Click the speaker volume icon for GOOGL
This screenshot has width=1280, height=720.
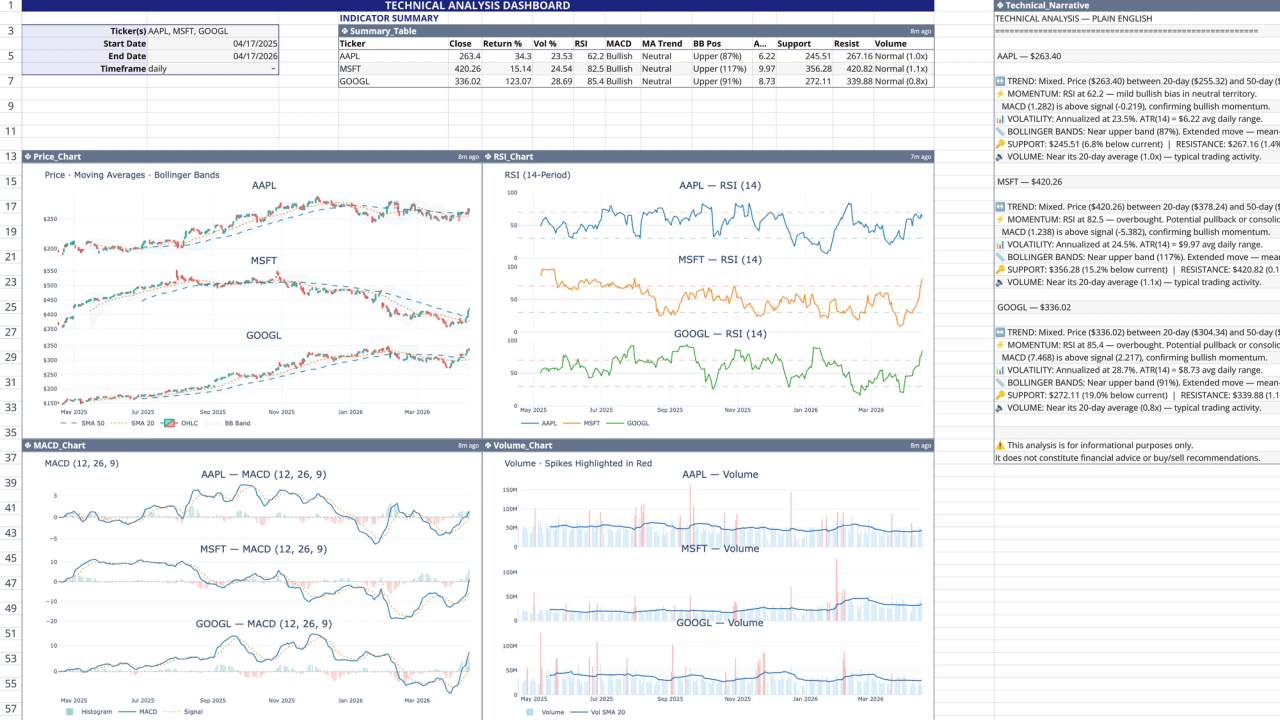1000,407
